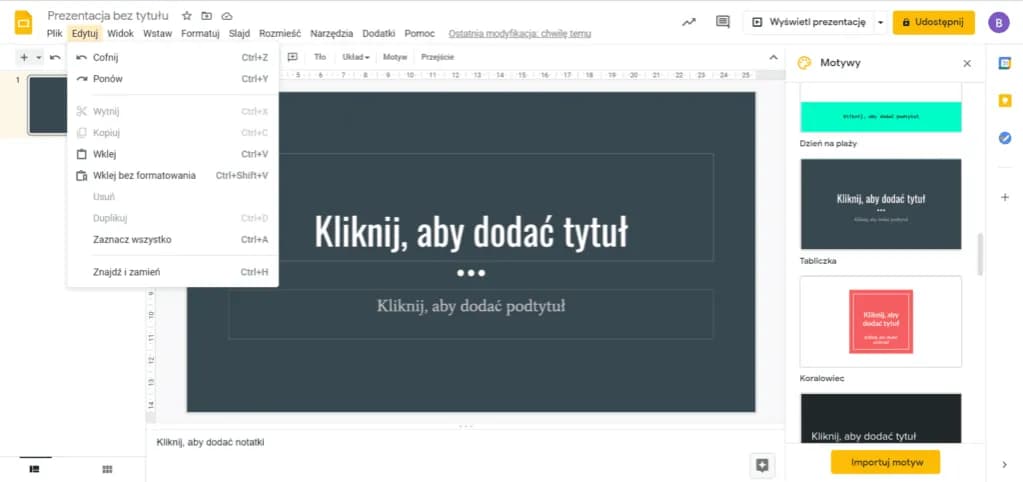Open the activity dashboard trend icon
The width and height of the screenshot is (1023, 482).
pos(689,22)
